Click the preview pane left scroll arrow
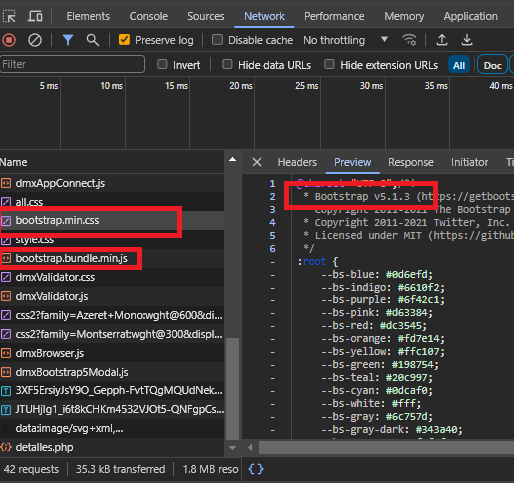This screenshot has height=483, width=514. (250, 447)
